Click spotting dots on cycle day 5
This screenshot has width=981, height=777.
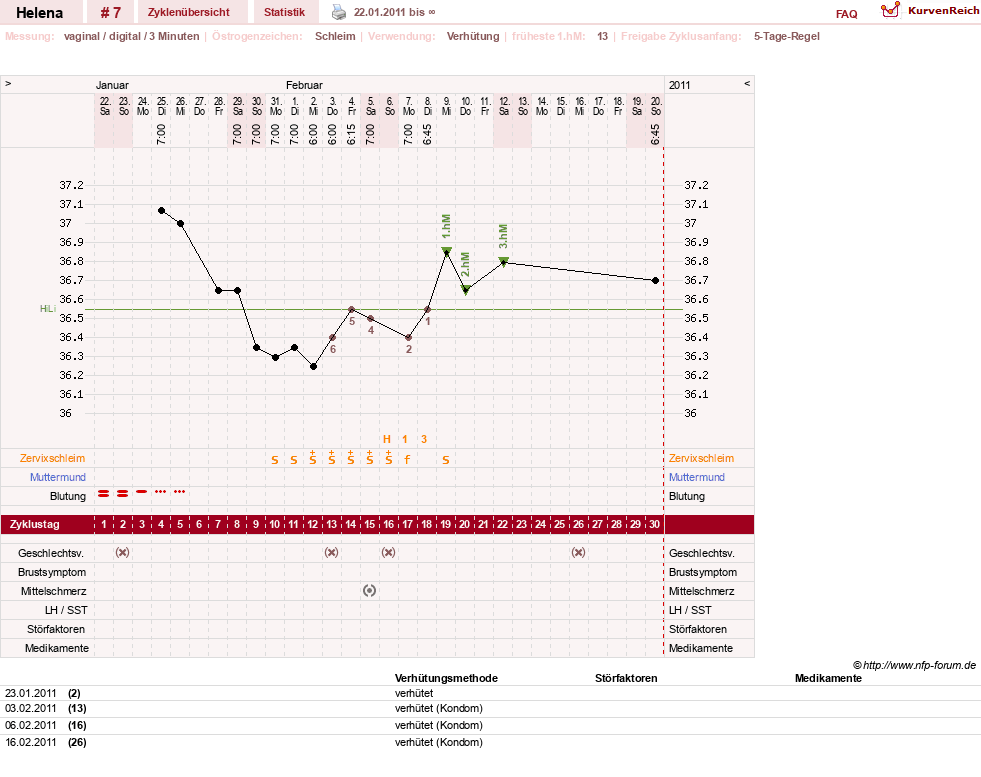coord(180,492)
